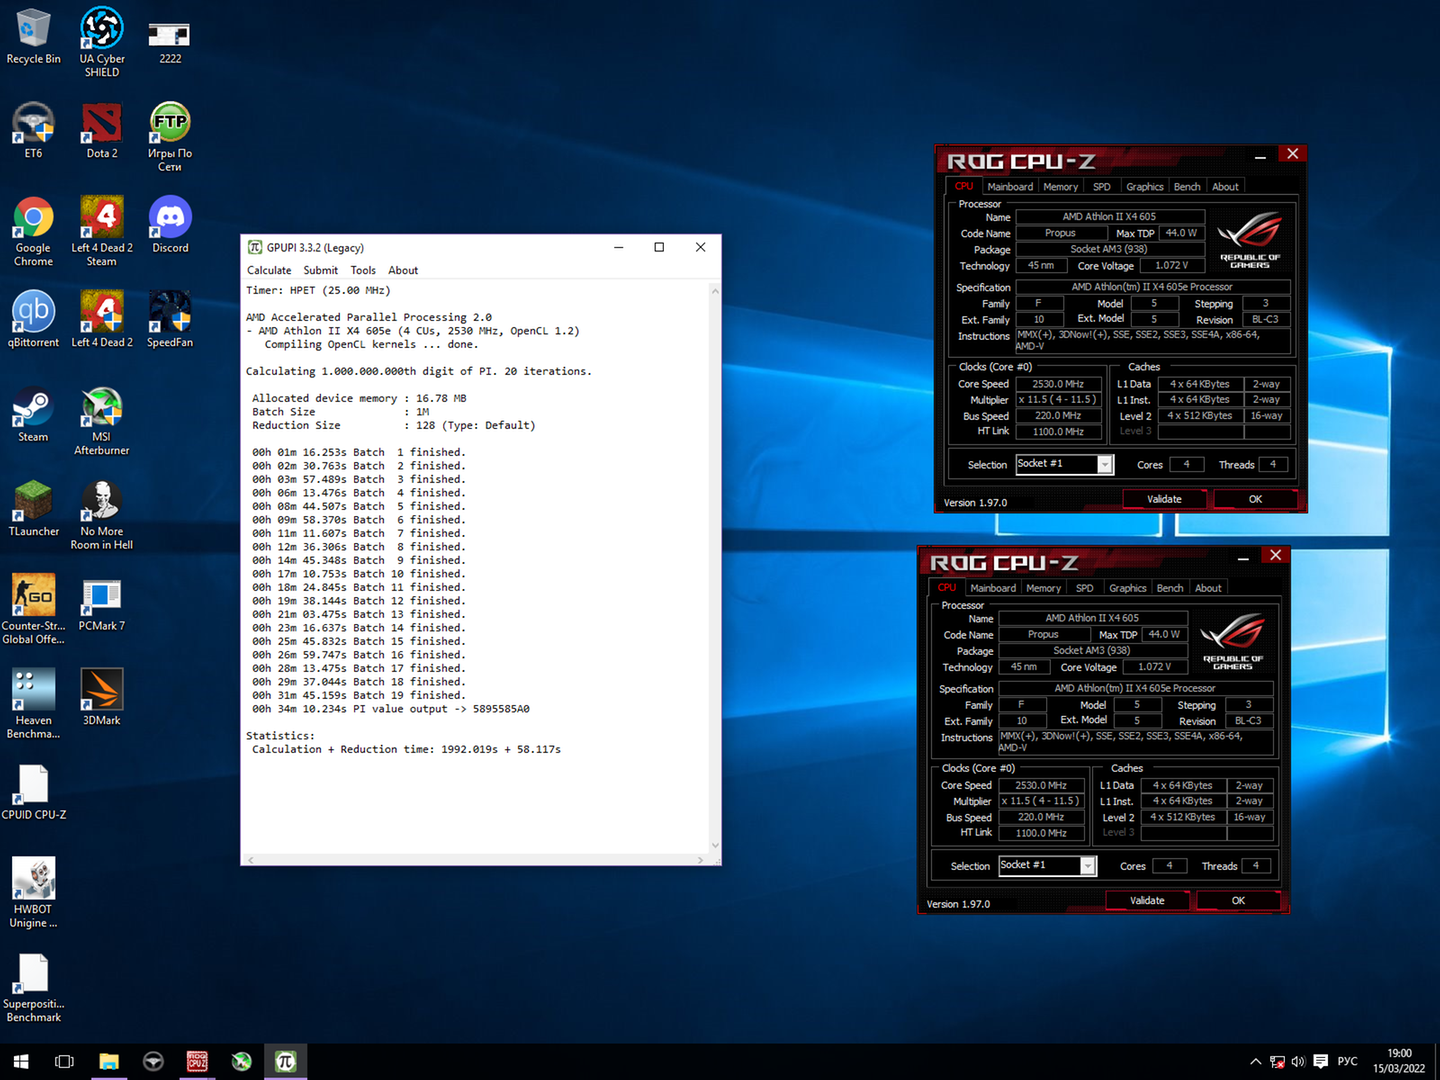Viewport: 1440px width, 1080px height.
Task: Switch to Mainboard tab in lower CPU-Z
Action: point(993,588)
